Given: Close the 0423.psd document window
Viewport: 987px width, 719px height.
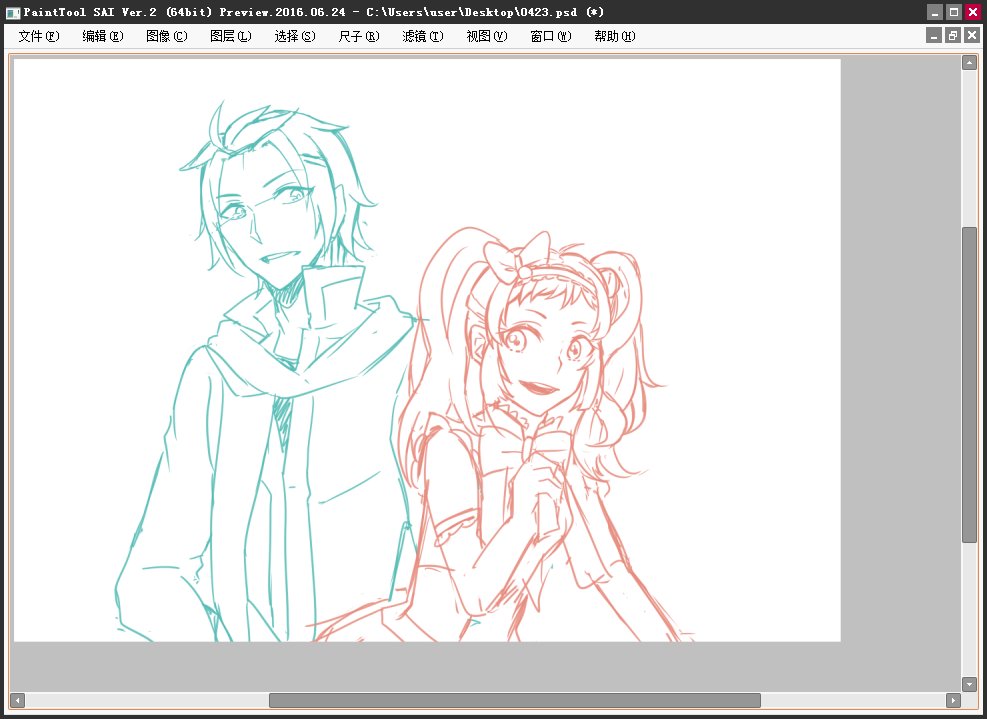Looking at the screenshot, I should [x=972, y=35].
